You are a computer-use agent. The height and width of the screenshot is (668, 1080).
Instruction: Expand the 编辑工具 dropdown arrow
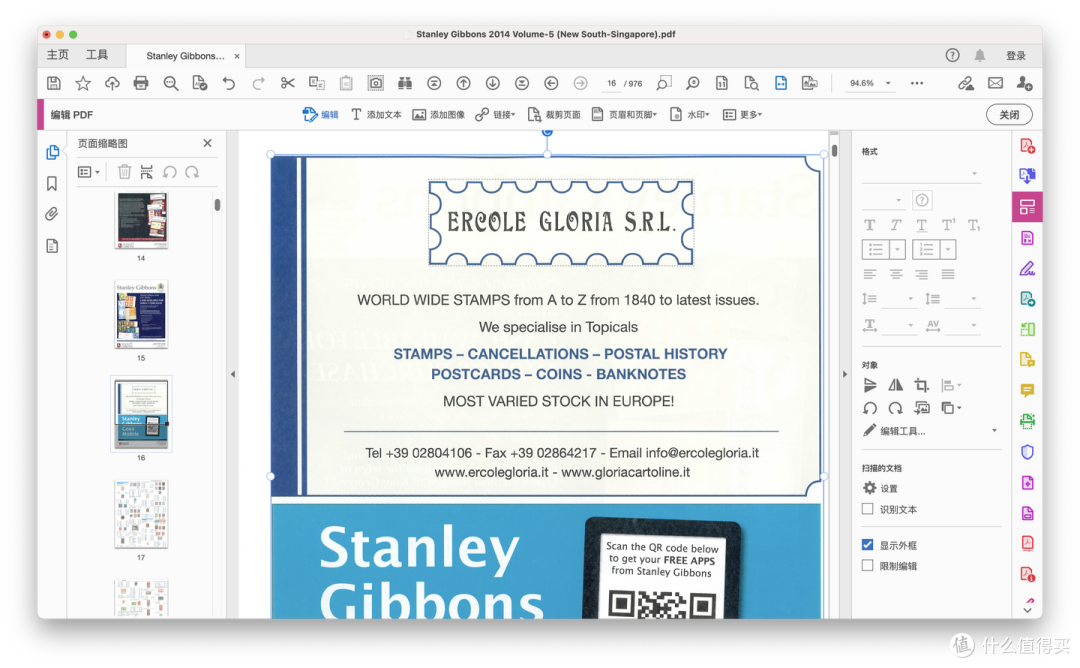[994, 431]
